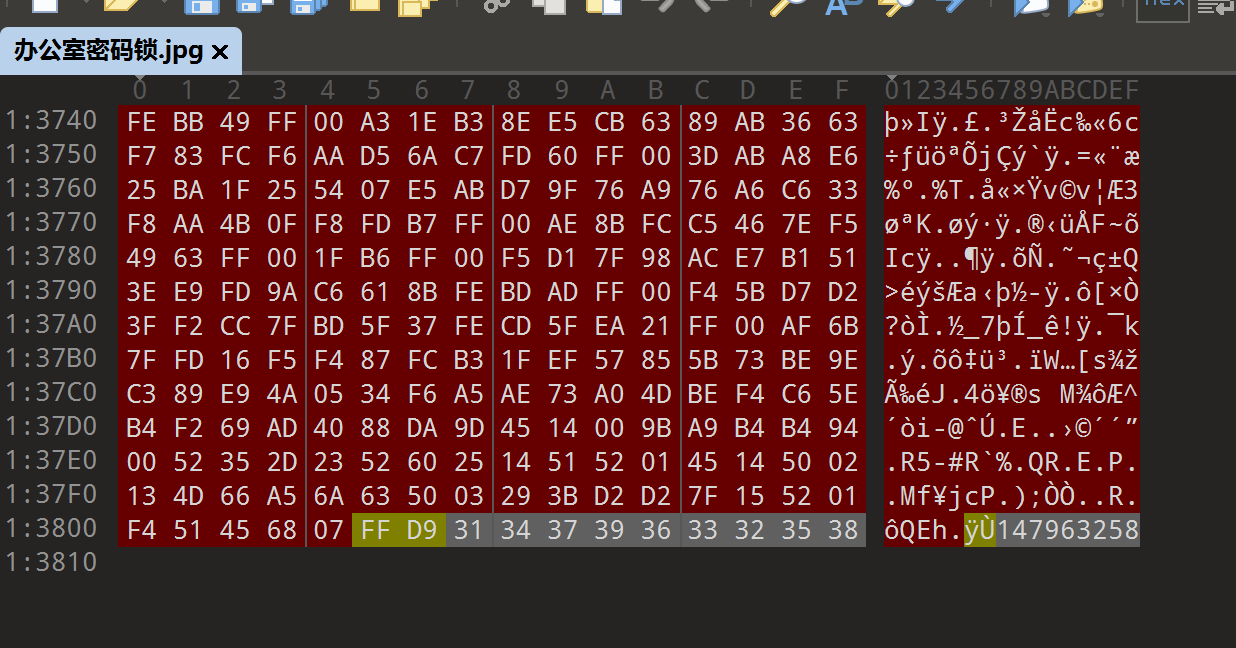This screenshot has width=1236, height=648.
Task: Click byte 31 after the FF D9 marker
Action: 468,530
